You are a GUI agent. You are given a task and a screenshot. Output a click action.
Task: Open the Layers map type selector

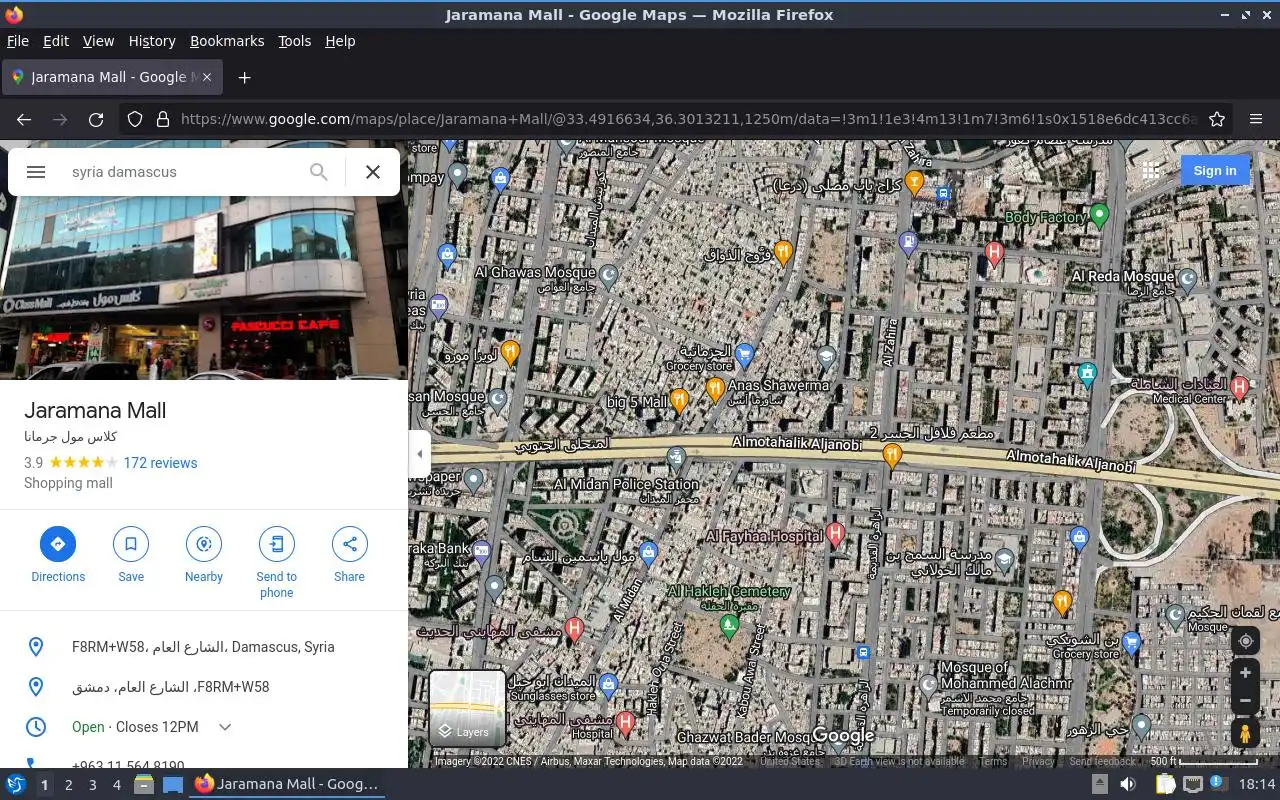click(x=467, y=708)
